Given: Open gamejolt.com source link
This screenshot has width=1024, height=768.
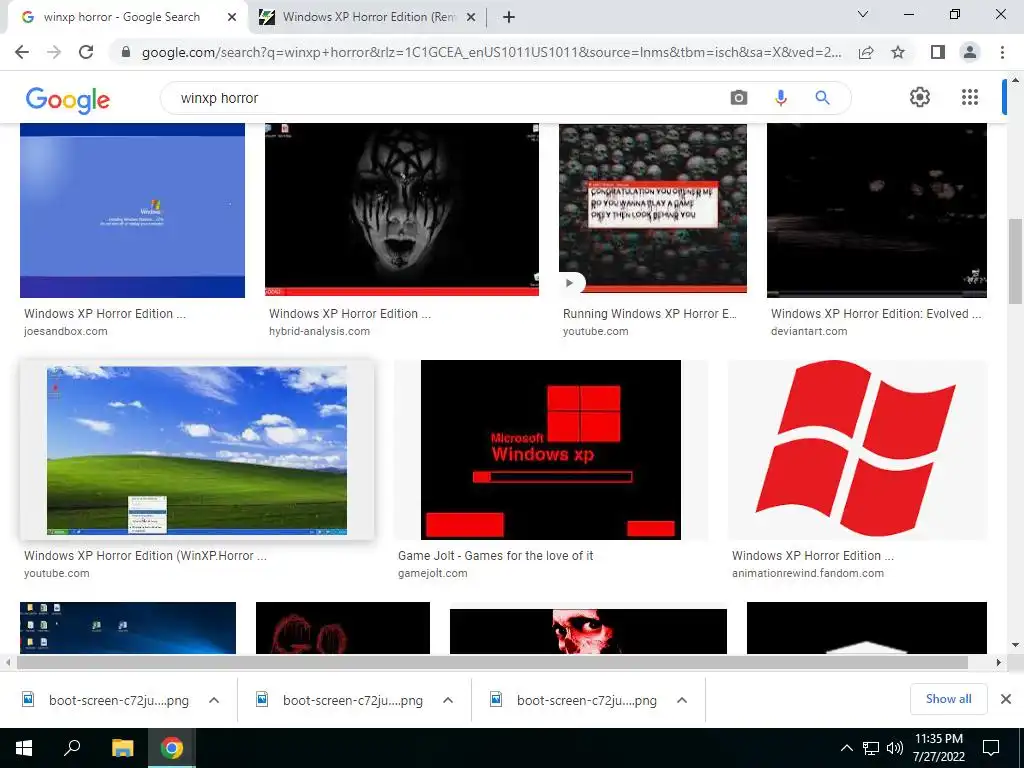Looking at the screenshot, I should tap(432, 573).
